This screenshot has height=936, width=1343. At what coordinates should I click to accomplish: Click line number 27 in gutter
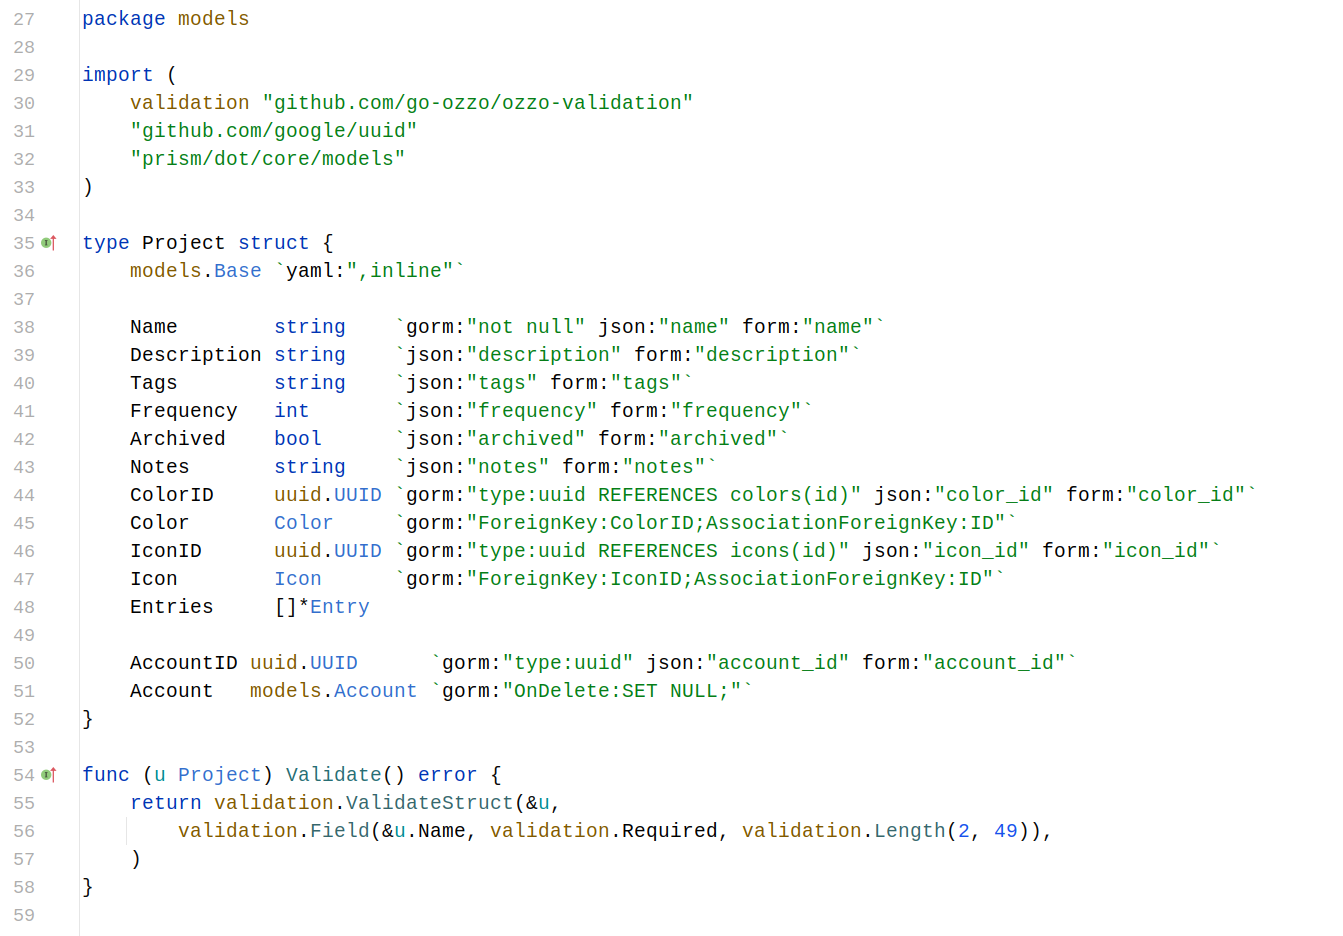click(x=24, y=19)
